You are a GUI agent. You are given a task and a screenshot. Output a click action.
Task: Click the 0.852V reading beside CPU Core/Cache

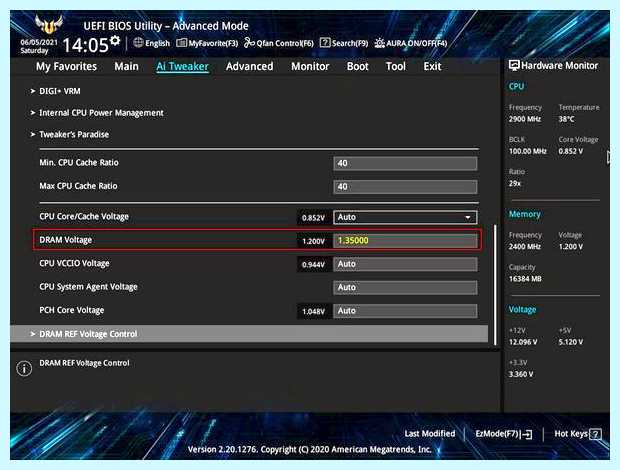tap(313, 218)
